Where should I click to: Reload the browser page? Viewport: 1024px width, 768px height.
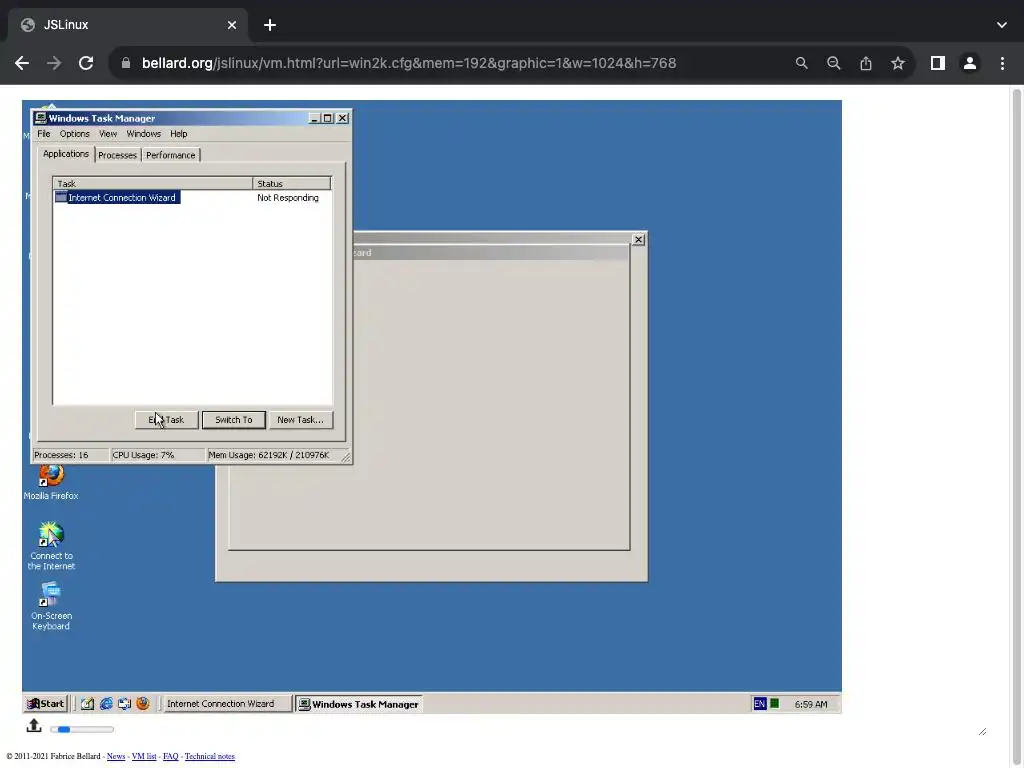click(86, 63)
